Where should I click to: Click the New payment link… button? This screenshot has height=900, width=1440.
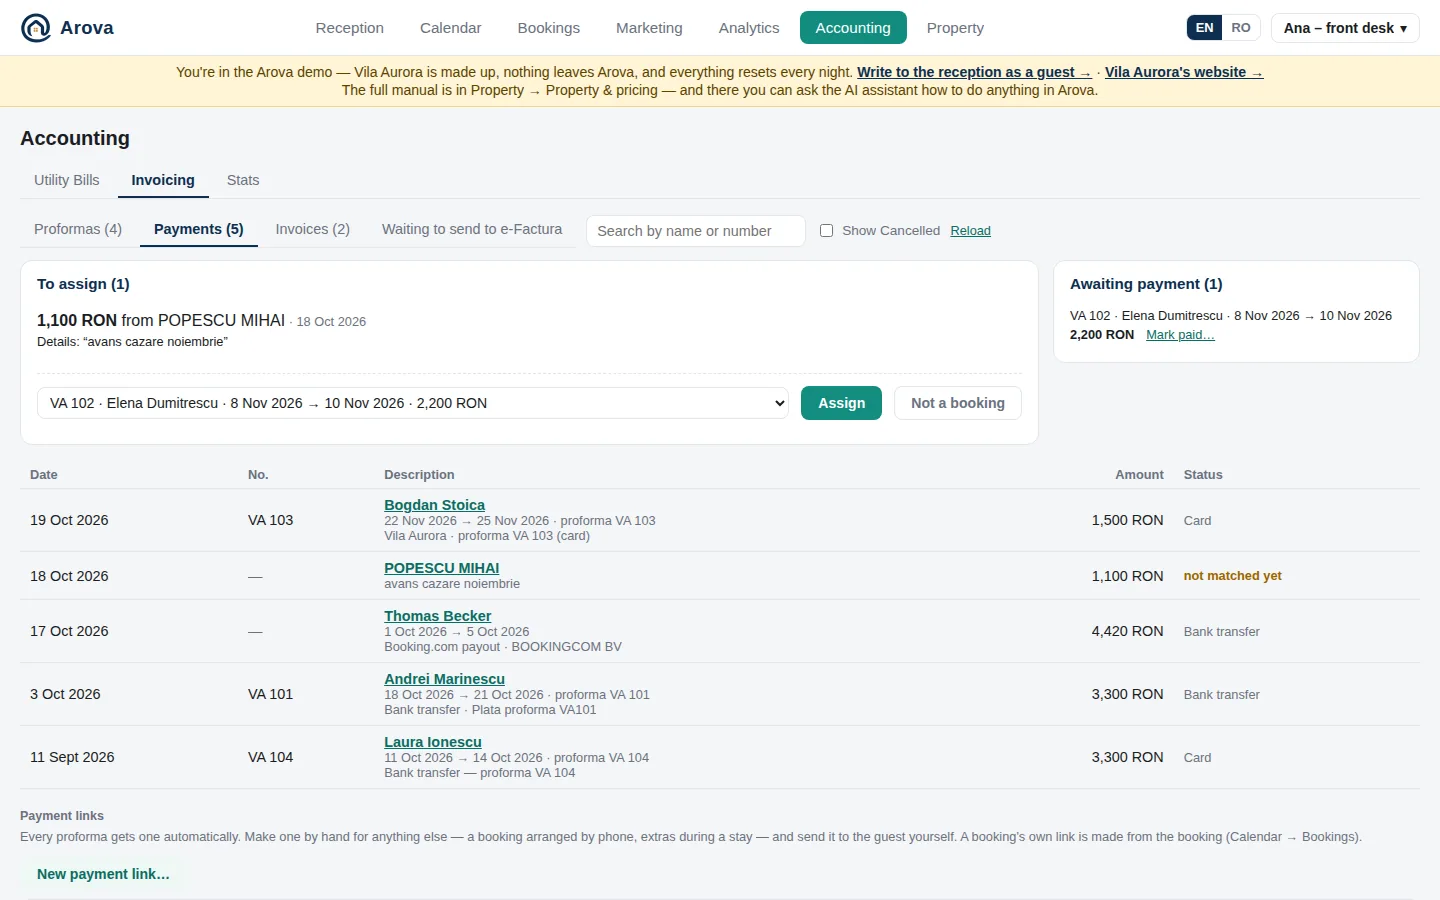coord(103,874)
